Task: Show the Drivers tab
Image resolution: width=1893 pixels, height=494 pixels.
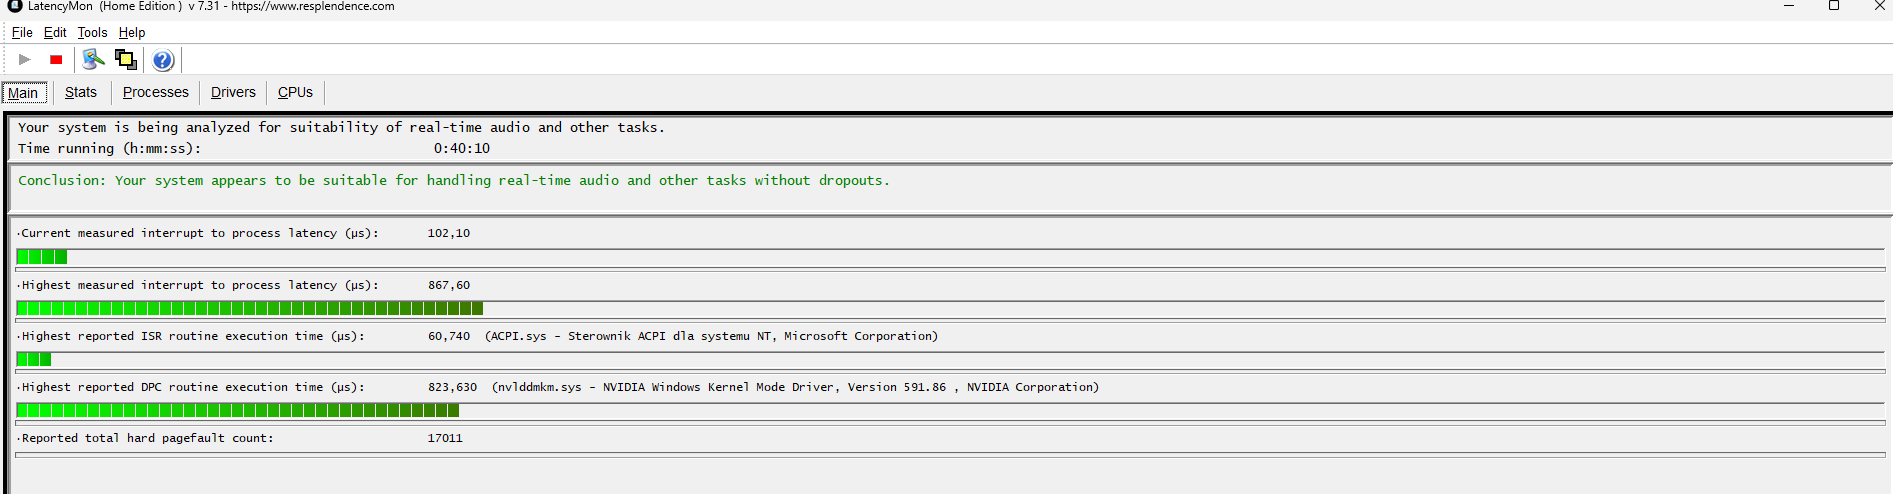Action: click(233, 92)
